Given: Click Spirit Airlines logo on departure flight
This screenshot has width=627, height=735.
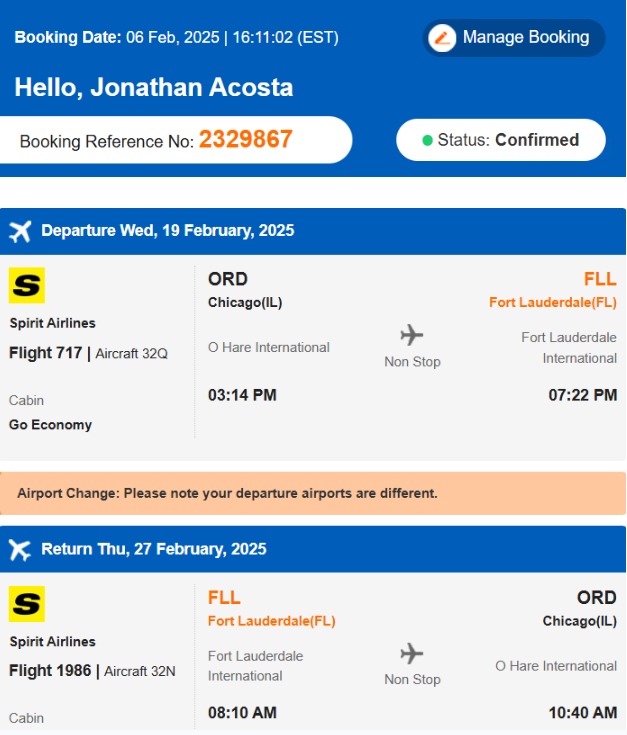Looking at the screenshot, I should (x=27, y=285).
